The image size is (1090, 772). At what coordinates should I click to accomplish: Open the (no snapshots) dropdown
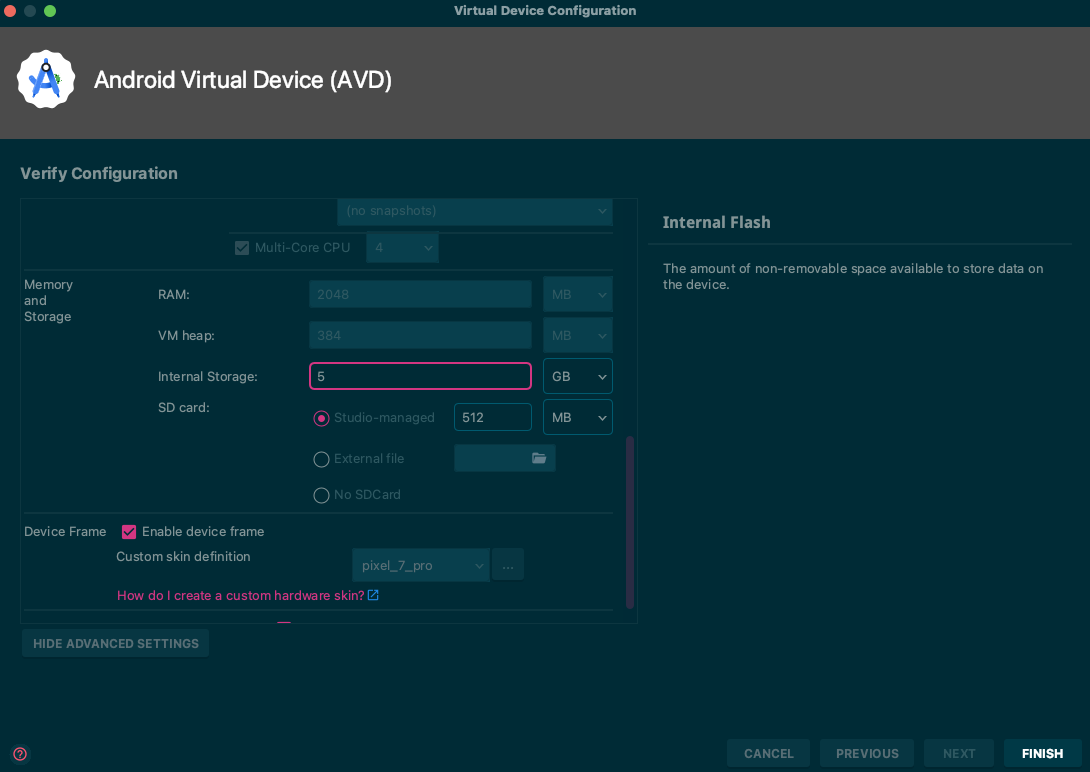pos(475,211)
